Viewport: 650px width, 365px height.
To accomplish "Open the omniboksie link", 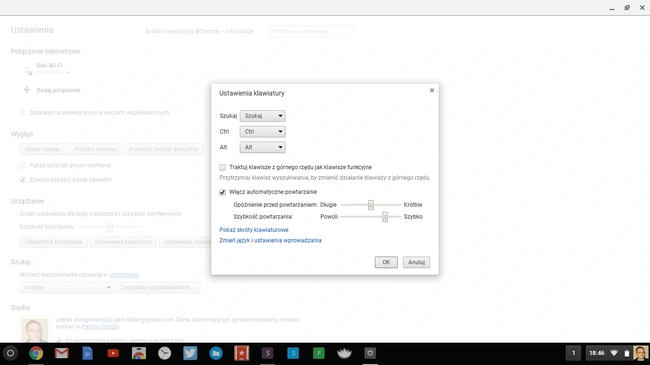I will [124, 275].
